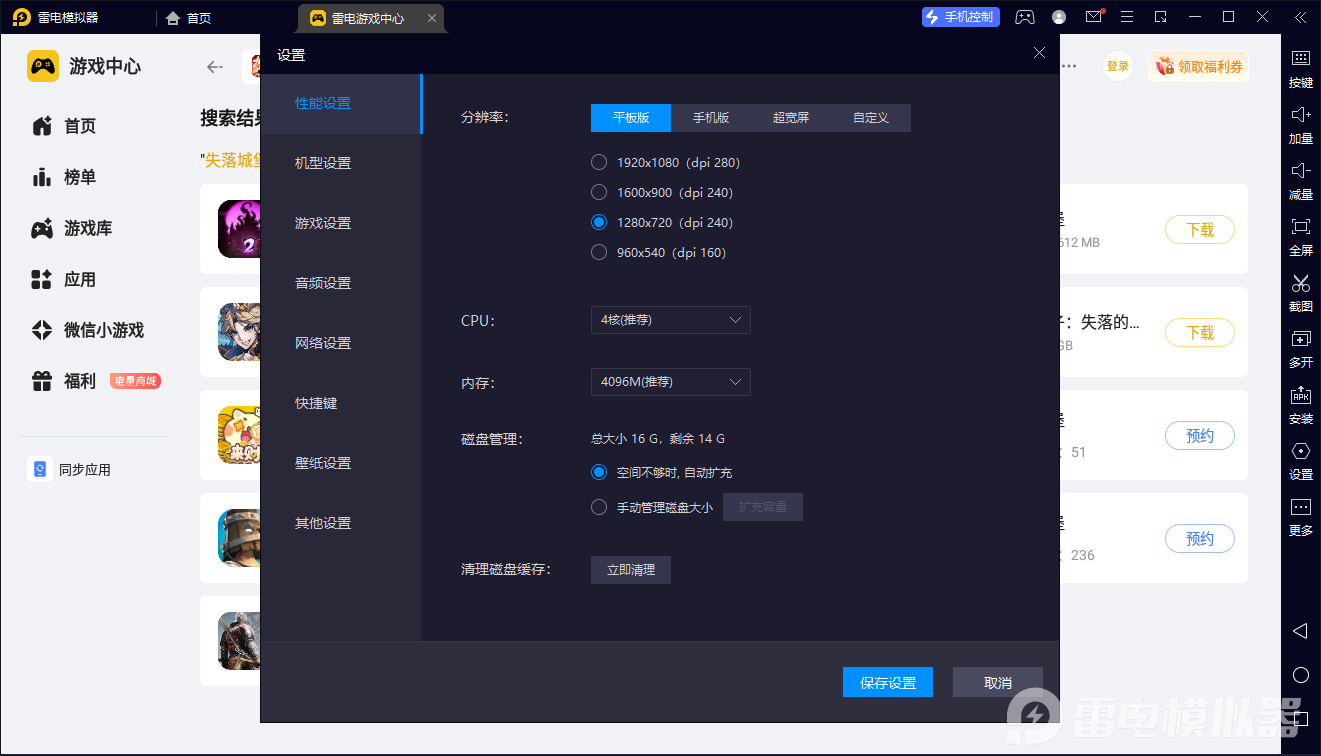Viewport: 1321px width, 756px height.
Task: Select the 1920x1080 resolution option
Action: pos(599,162)
